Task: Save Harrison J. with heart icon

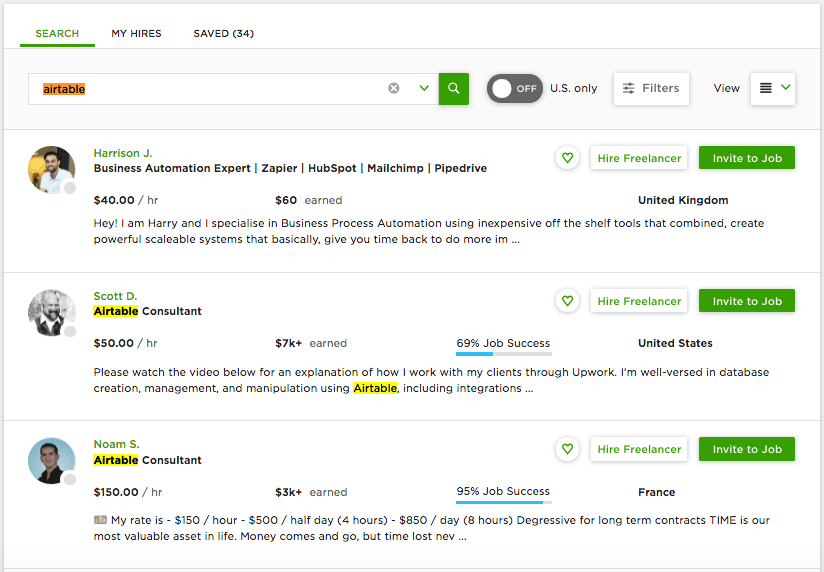Action: click(x=567, y=158)
